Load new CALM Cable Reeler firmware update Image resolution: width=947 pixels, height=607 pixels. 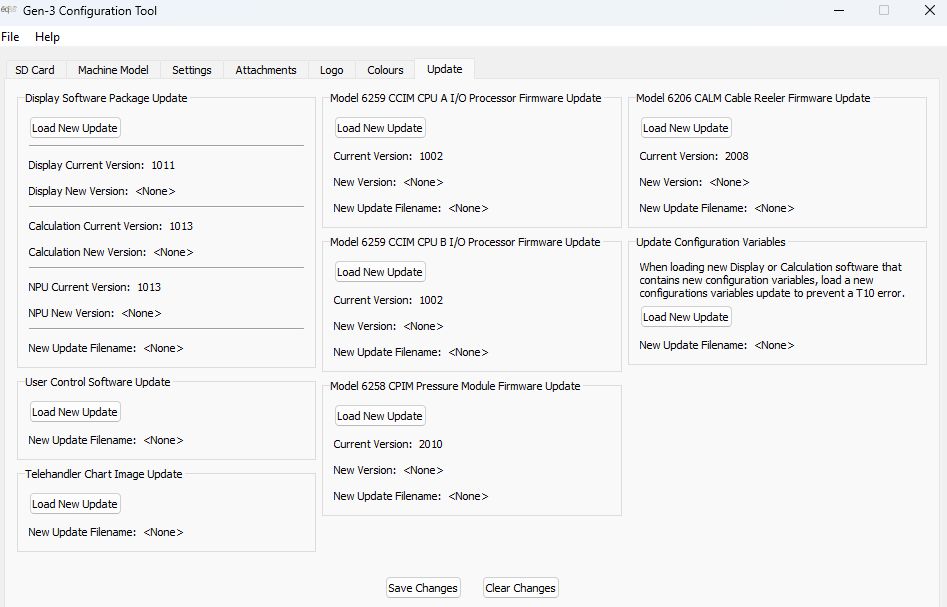[685, 128]
